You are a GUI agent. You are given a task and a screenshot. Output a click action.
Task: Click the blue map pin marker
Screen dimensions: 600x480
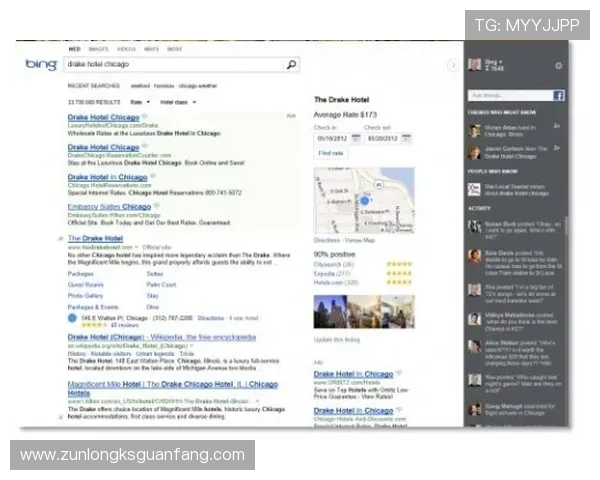[364, 201]
